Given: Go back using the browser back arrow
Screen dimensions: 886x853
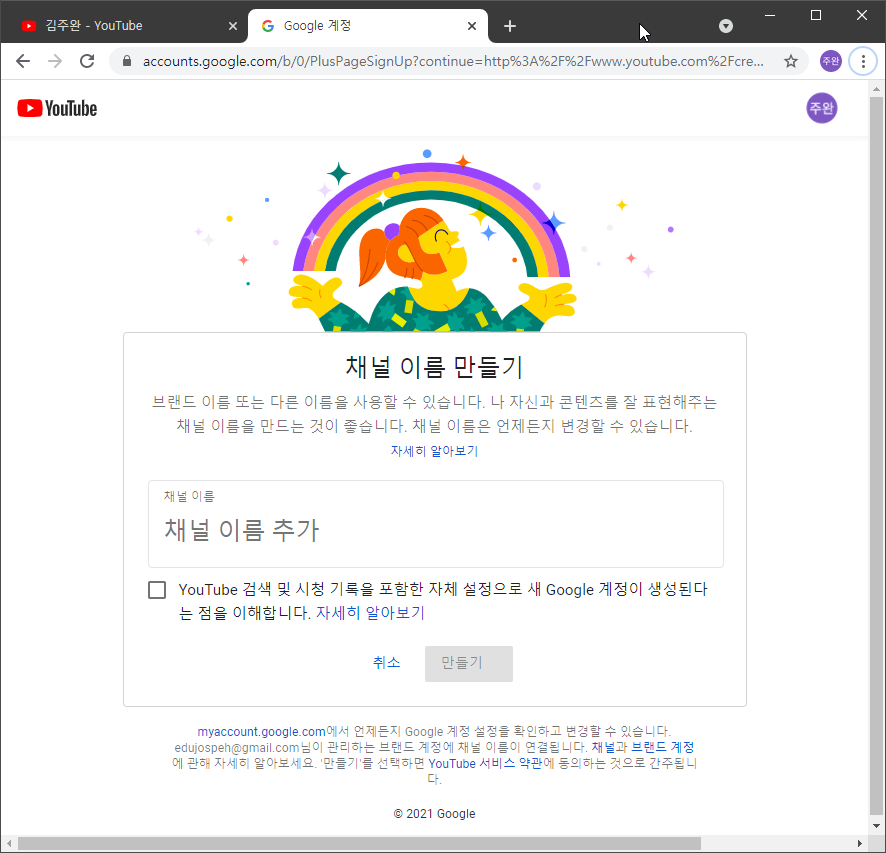Looking at the screenshot, I should (23, 61).
